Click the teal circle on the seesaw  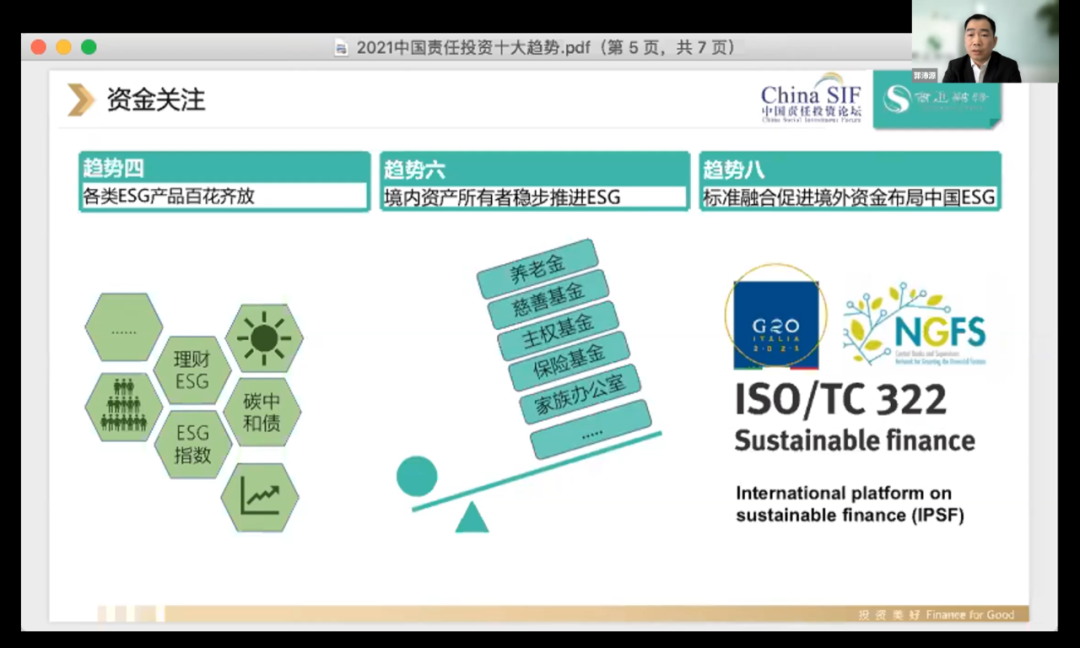pos(417,476)
